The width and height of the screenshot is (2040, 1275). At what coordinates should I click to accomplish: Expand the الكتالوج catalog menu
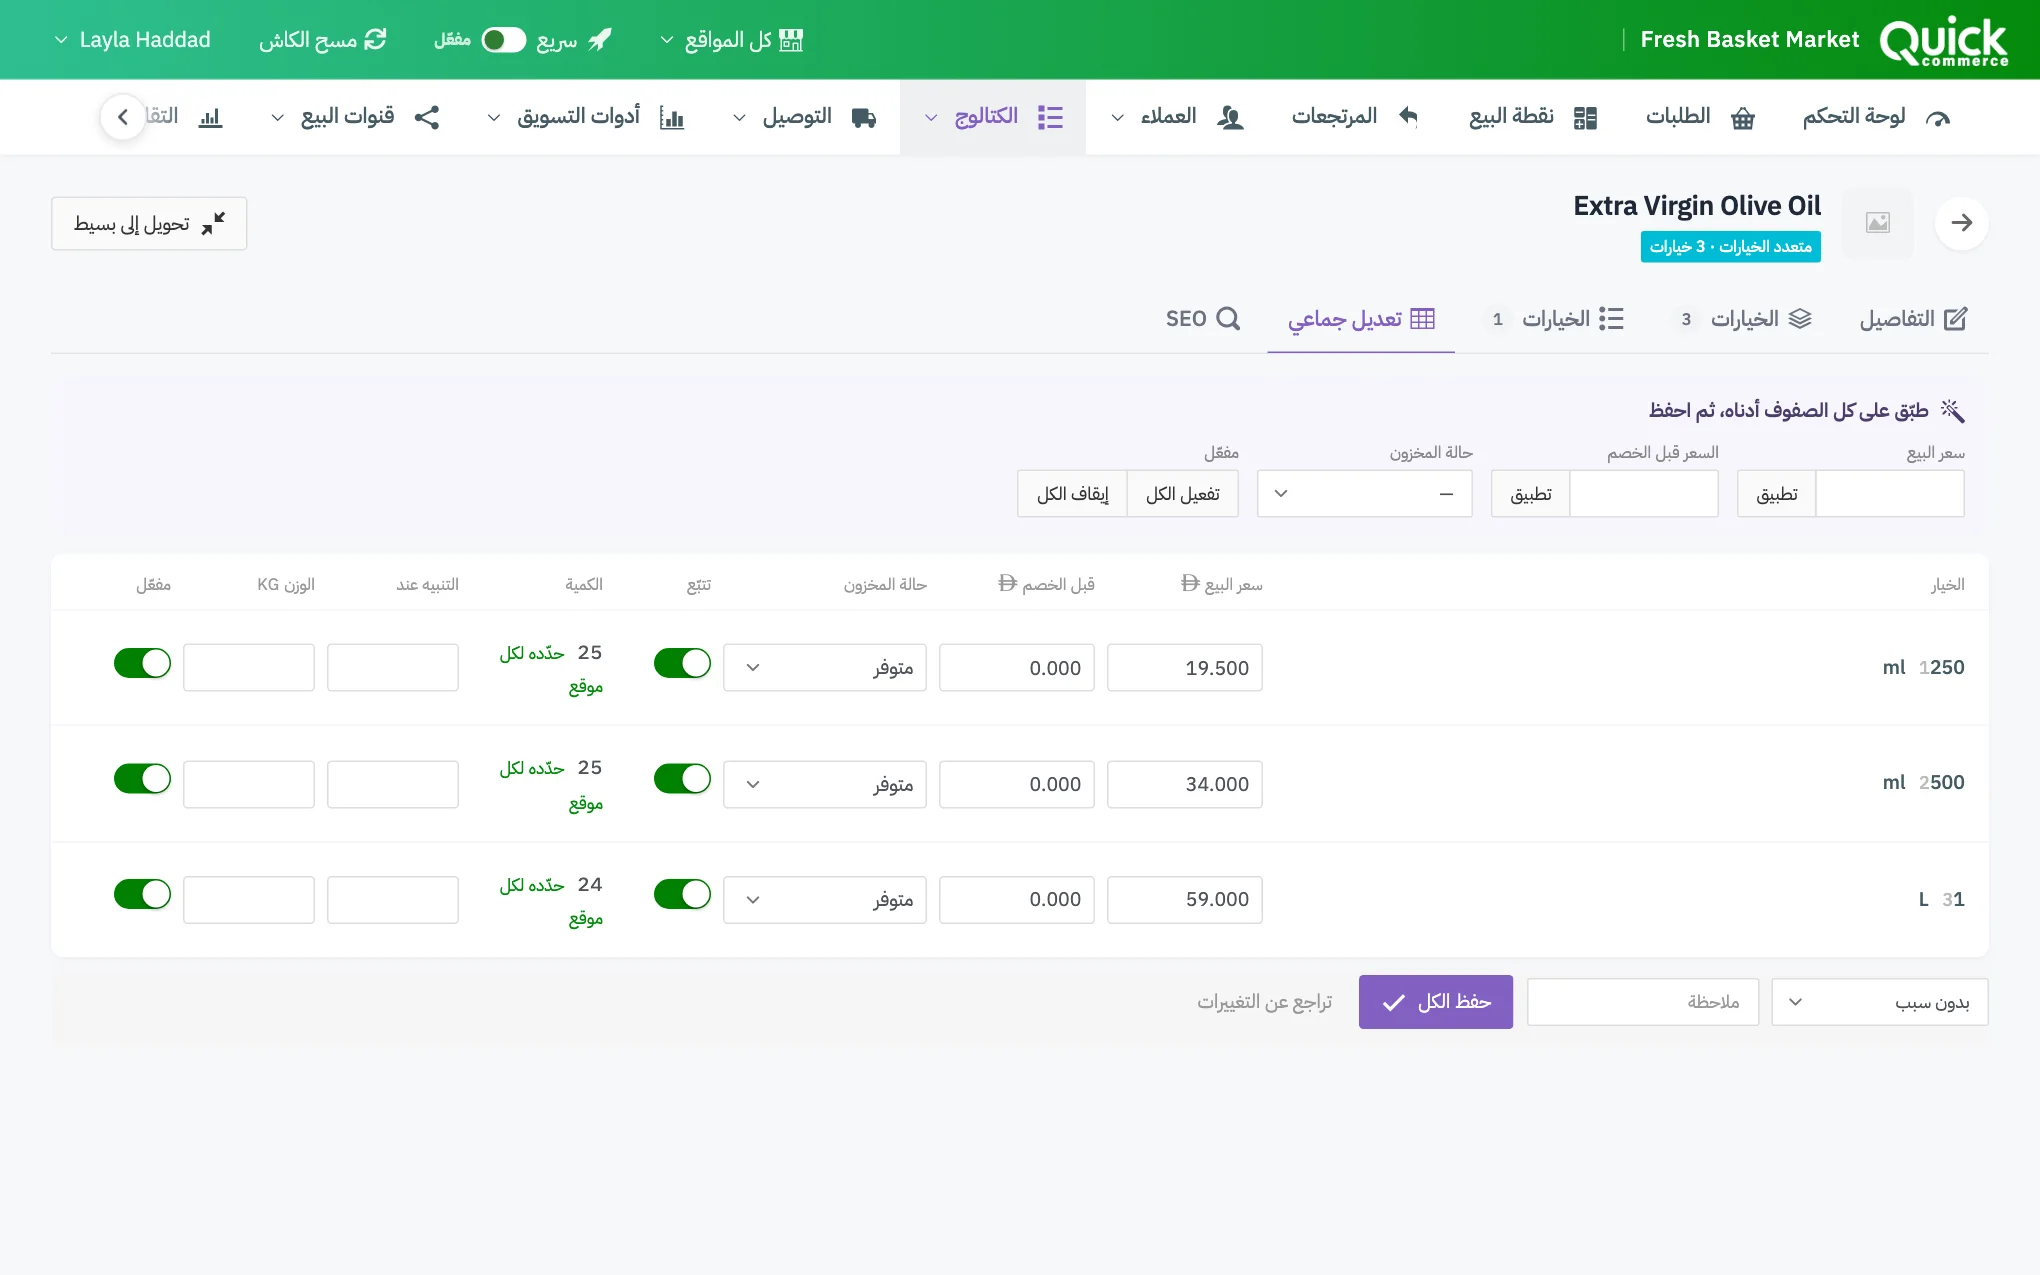(x=993, y=117)
